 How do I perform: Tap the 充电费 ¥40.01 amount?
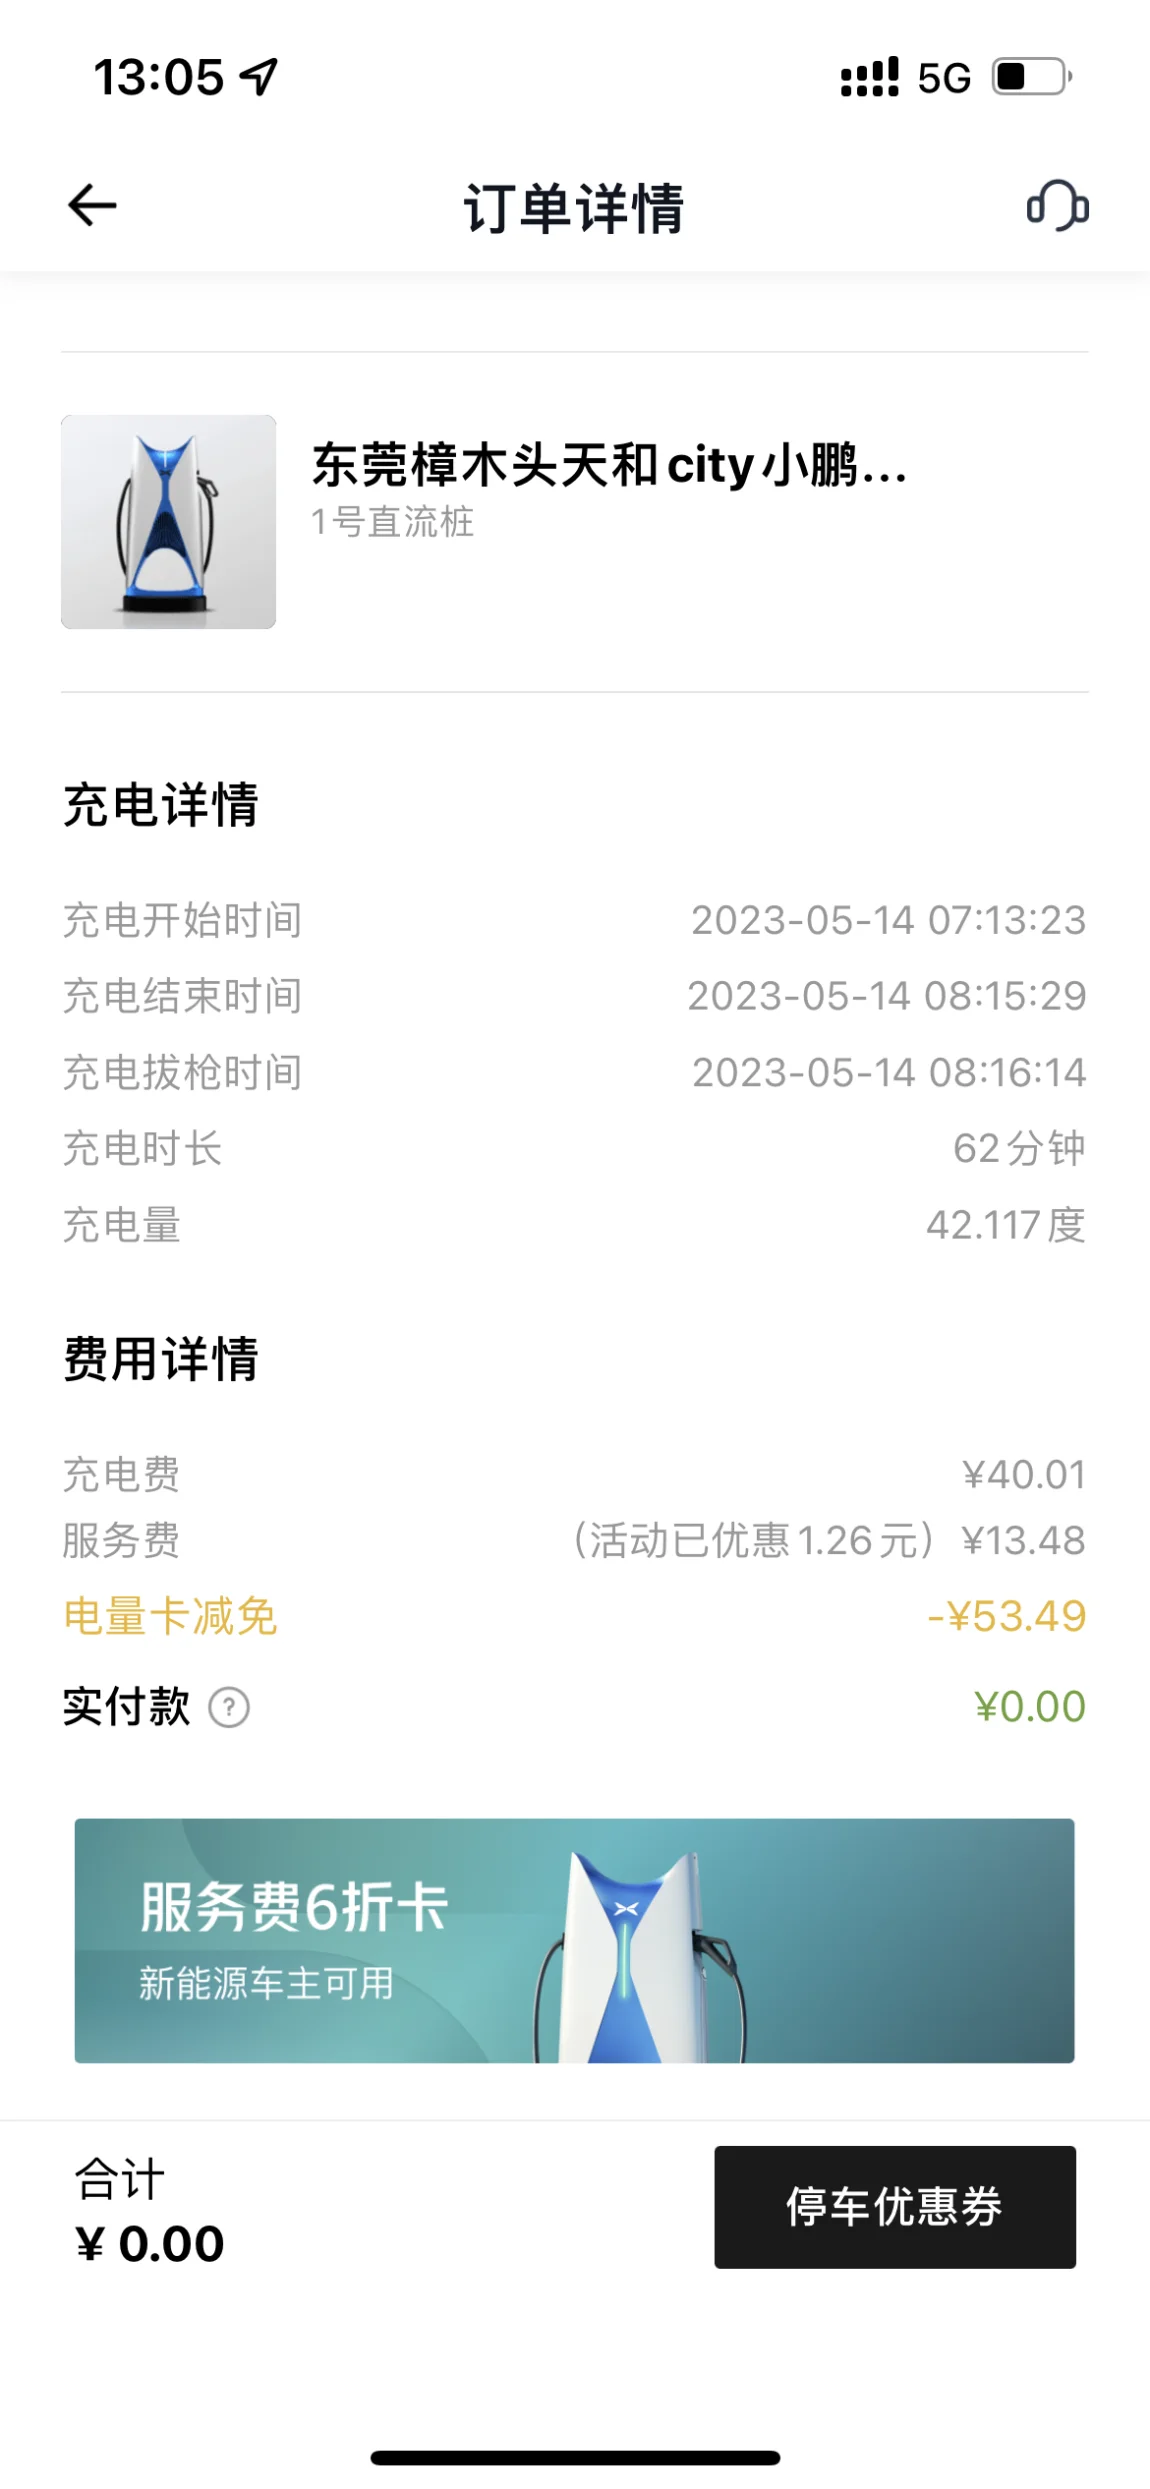(x=1024, y=1474)
